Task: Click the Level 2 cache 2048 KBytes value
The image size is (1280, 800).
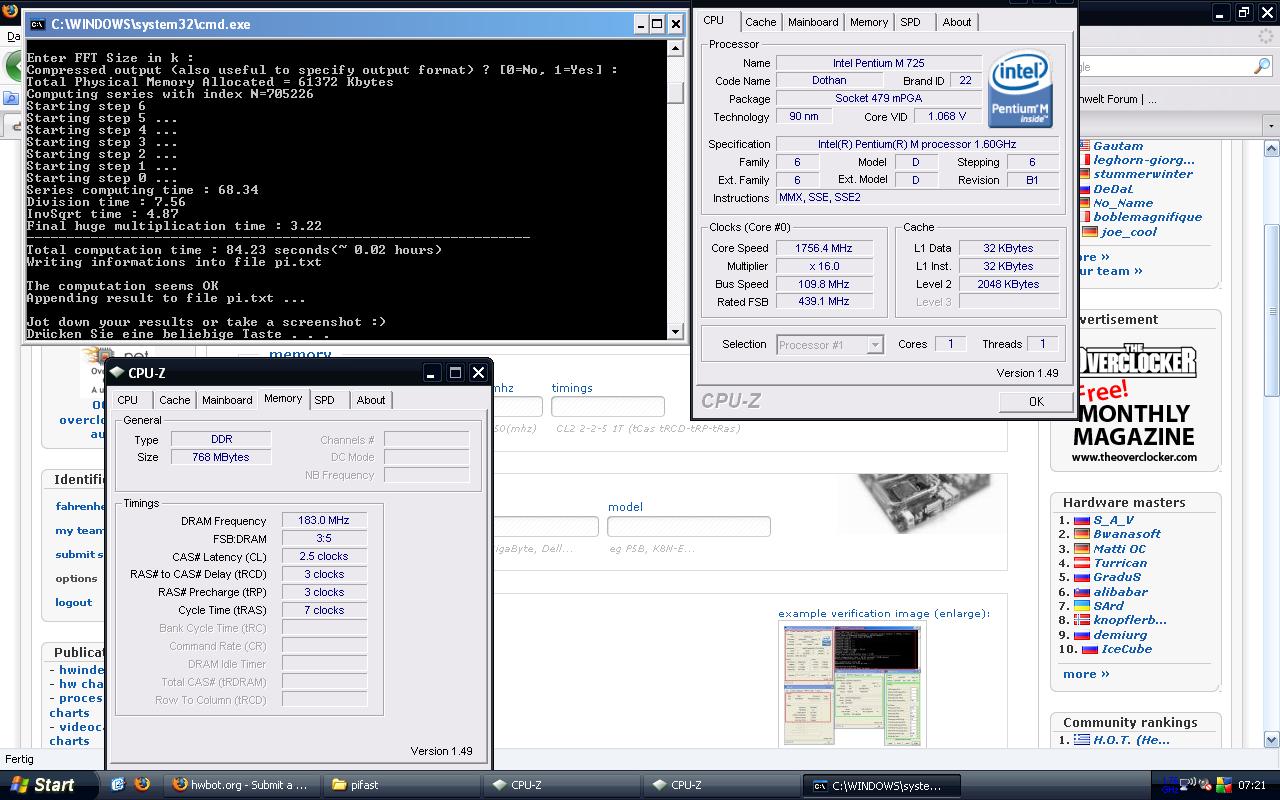Action: coord(1009,284)
